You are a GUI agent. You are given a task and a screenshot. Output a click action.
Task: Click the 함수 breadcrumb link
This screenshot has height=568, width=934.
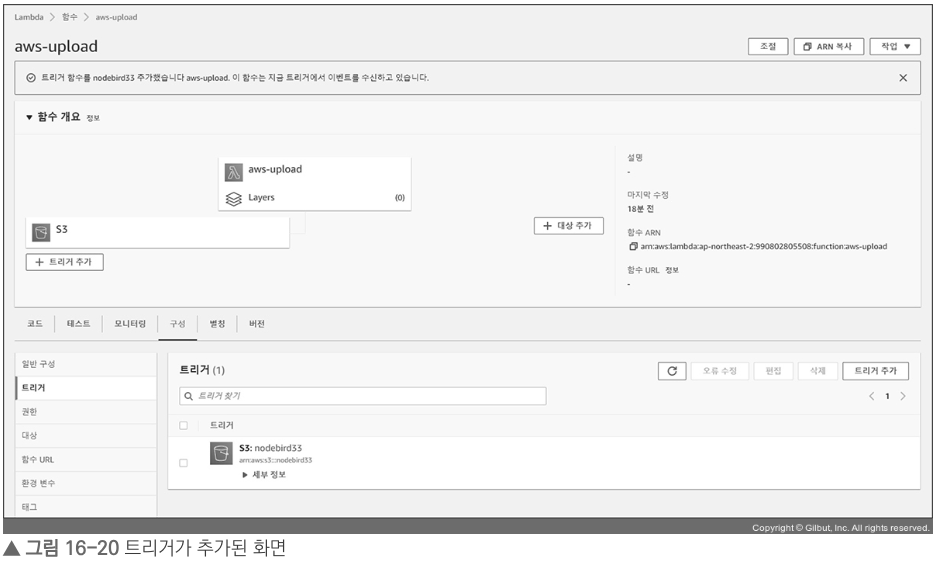click(70, 17)
